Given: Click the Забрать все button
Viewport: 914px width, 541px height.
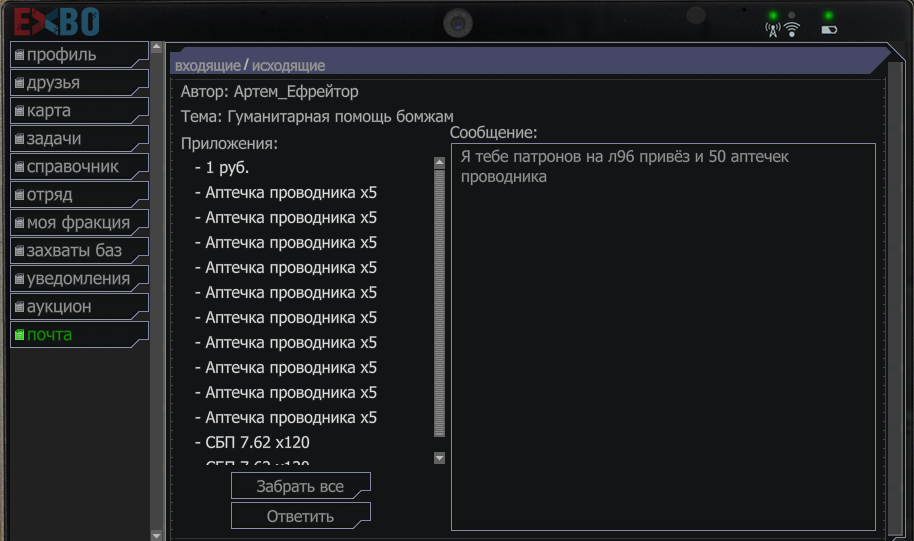Looking at the screenshot, I should pos(301,486).
